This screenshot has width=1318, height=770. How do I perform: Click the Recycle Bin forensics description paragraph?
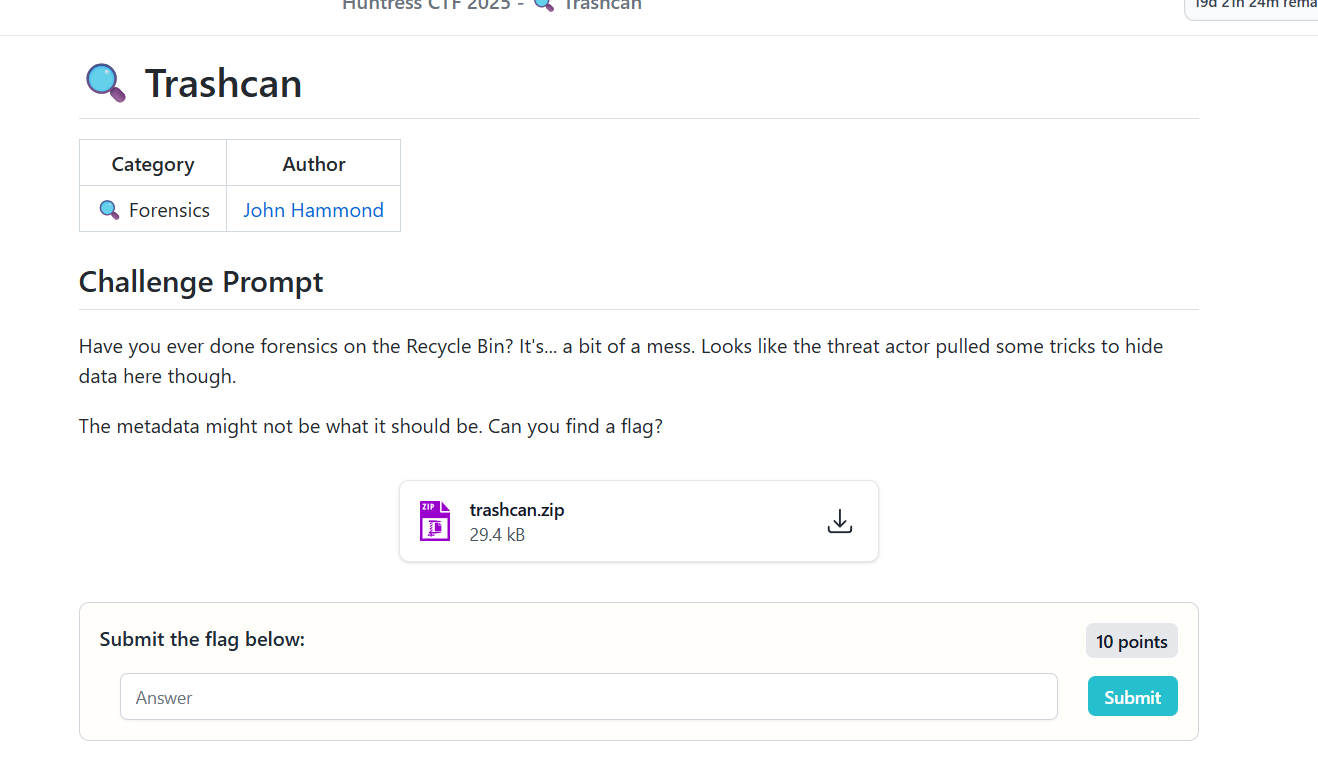coord(620,361)
